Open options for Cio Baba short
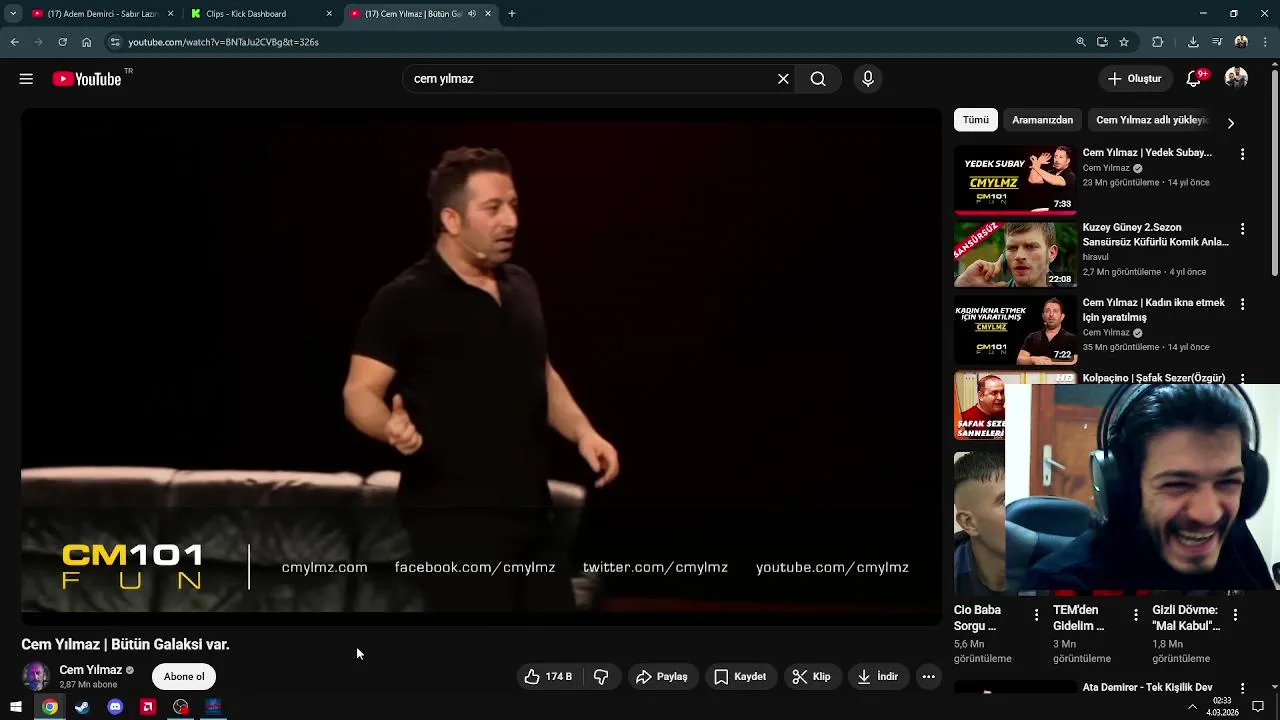 (1036, 615)
